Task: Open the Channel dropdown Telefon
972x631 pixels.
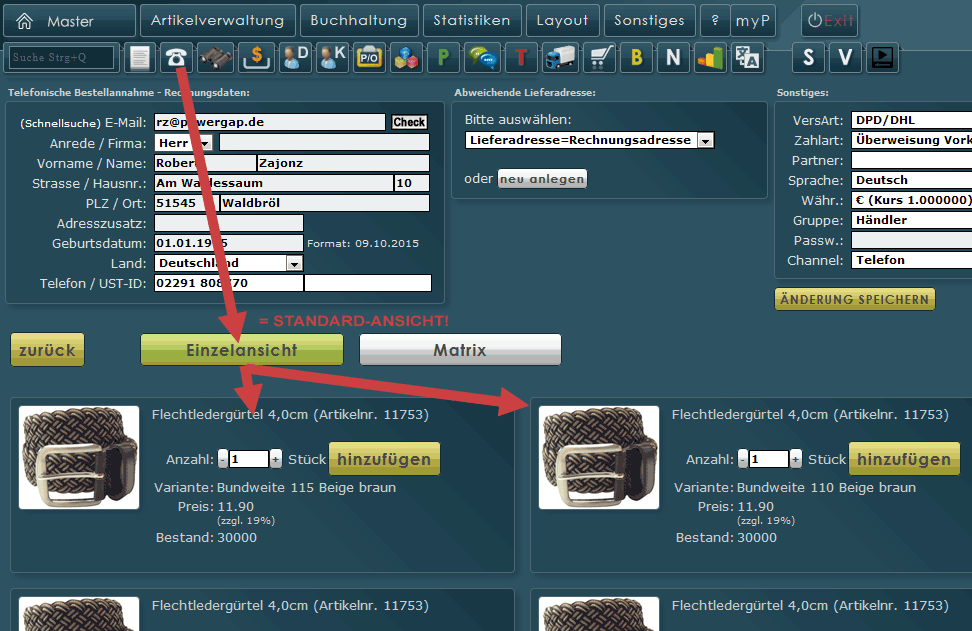Action: point(911,260)
